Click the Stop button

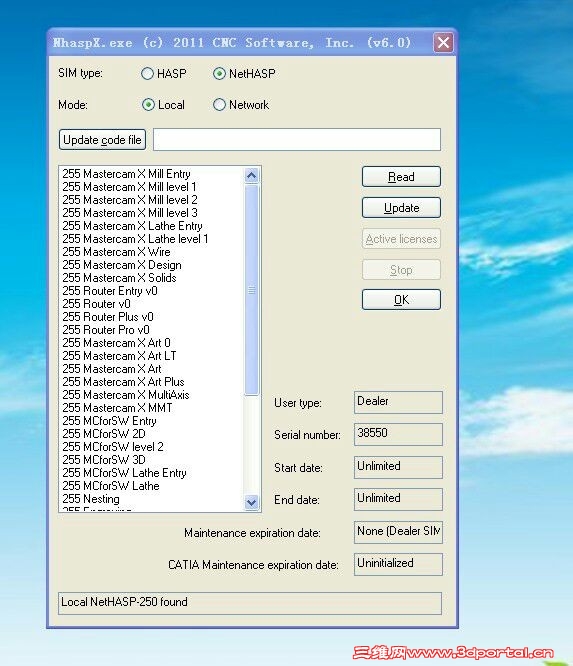pos(401,270)
